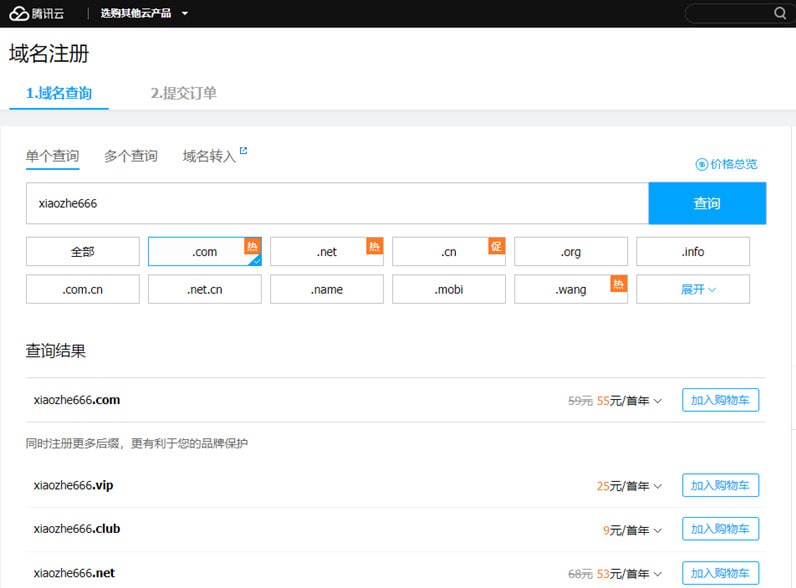Image resolution: width=796 pixels, height=588 pixels.
Task: Toggle the .org suffix filter
Action: pos(571,251)
